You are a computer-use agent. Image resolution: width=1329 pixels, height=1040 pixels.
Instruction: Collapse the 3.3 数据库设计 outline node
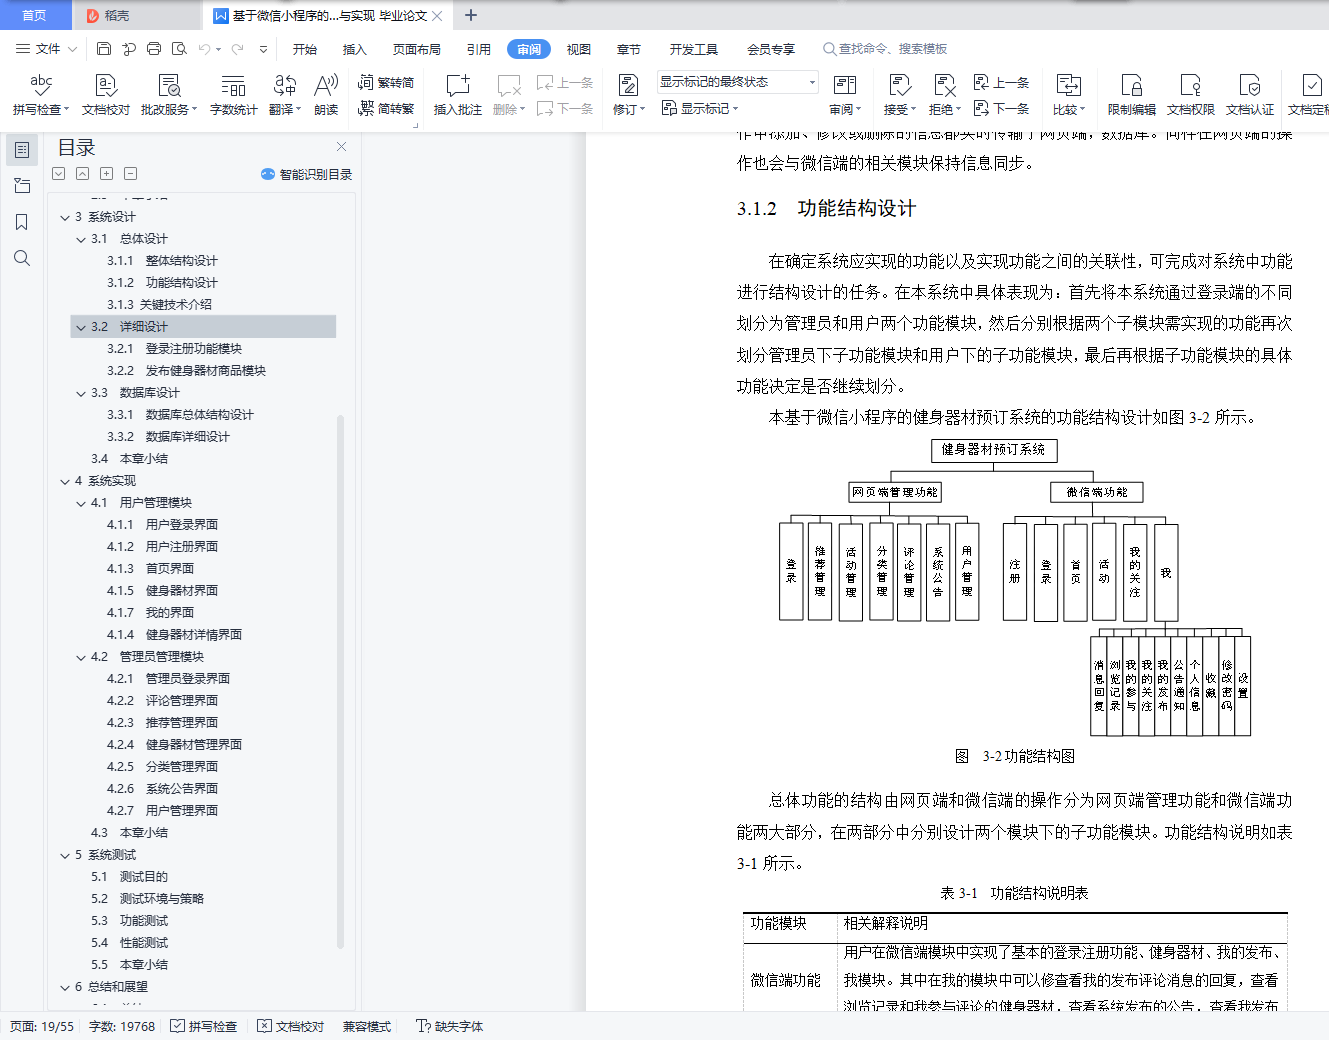click(x=81, y=393)
